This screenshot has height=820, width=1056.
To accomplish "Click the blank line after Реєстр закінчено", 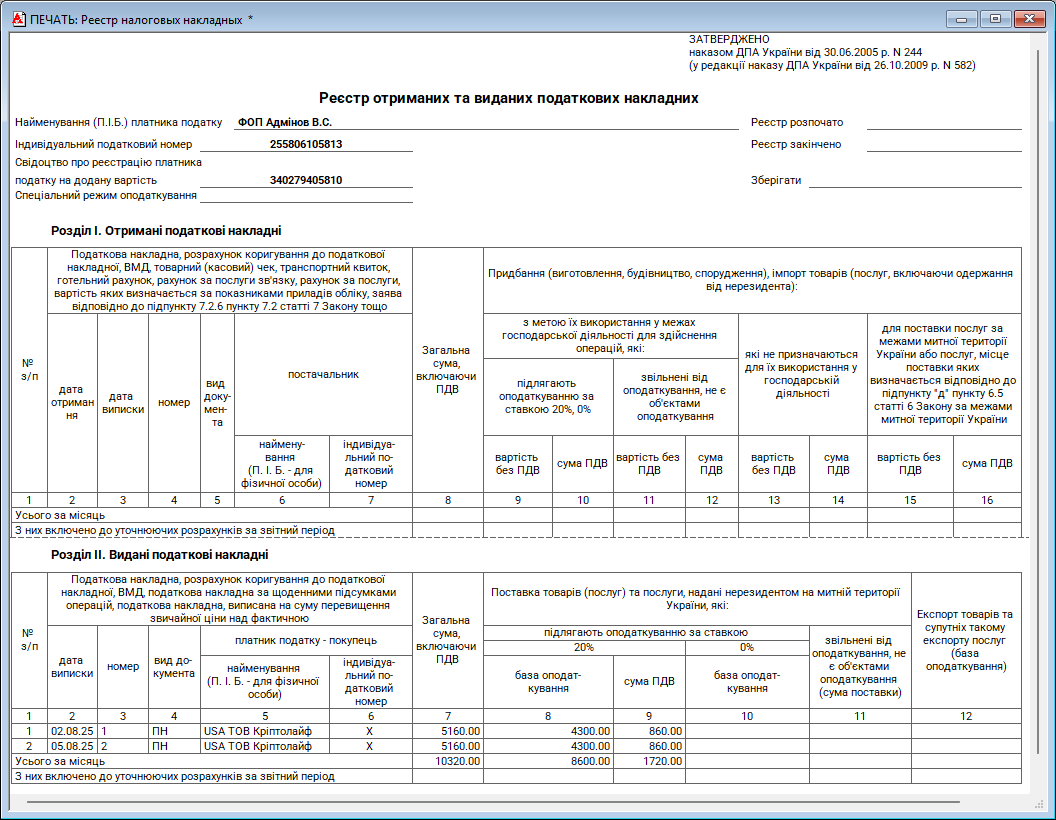I will tap(943, 146).
